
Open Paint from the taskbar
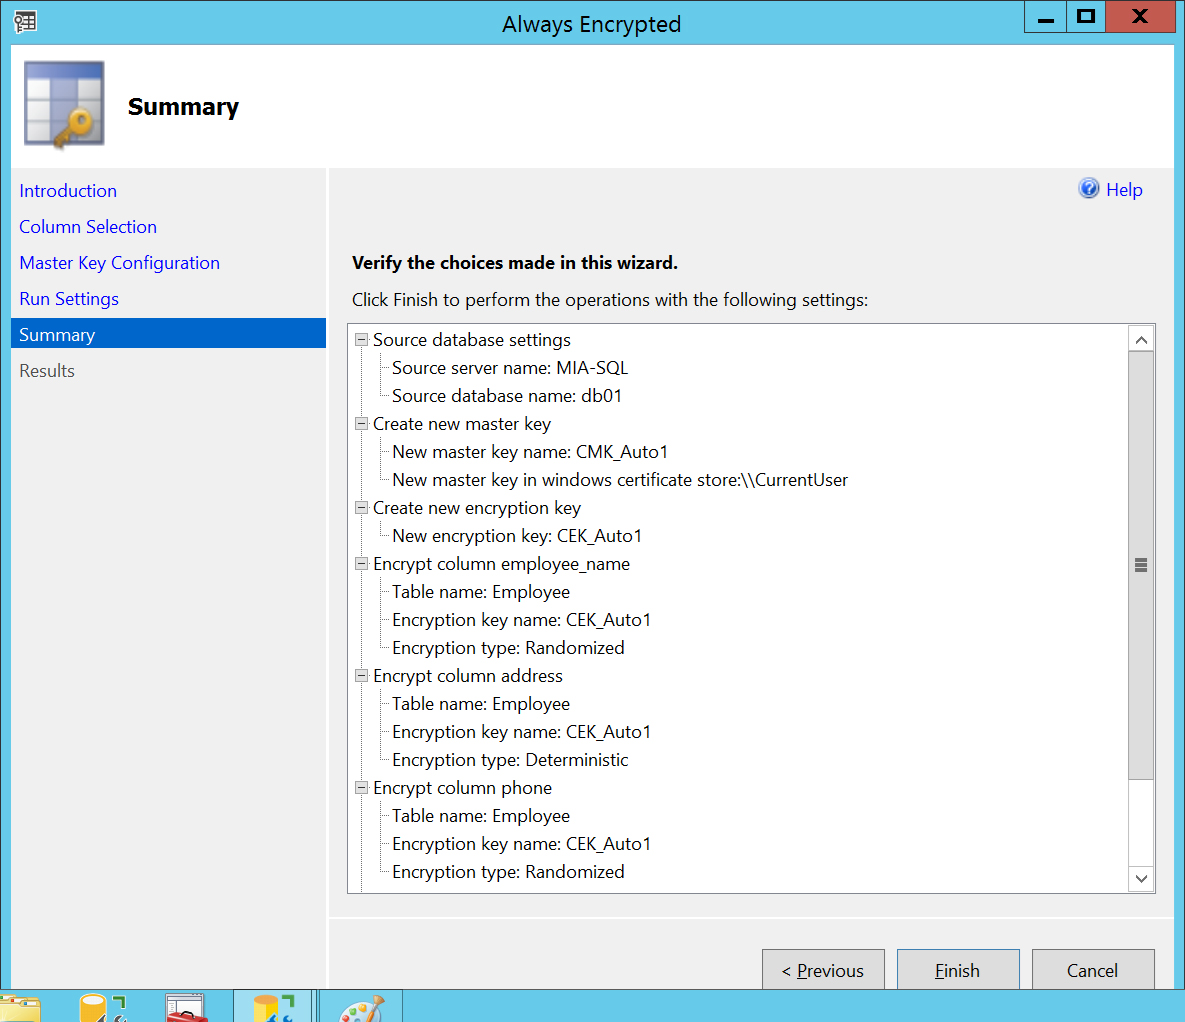[x=361, y=1008]
